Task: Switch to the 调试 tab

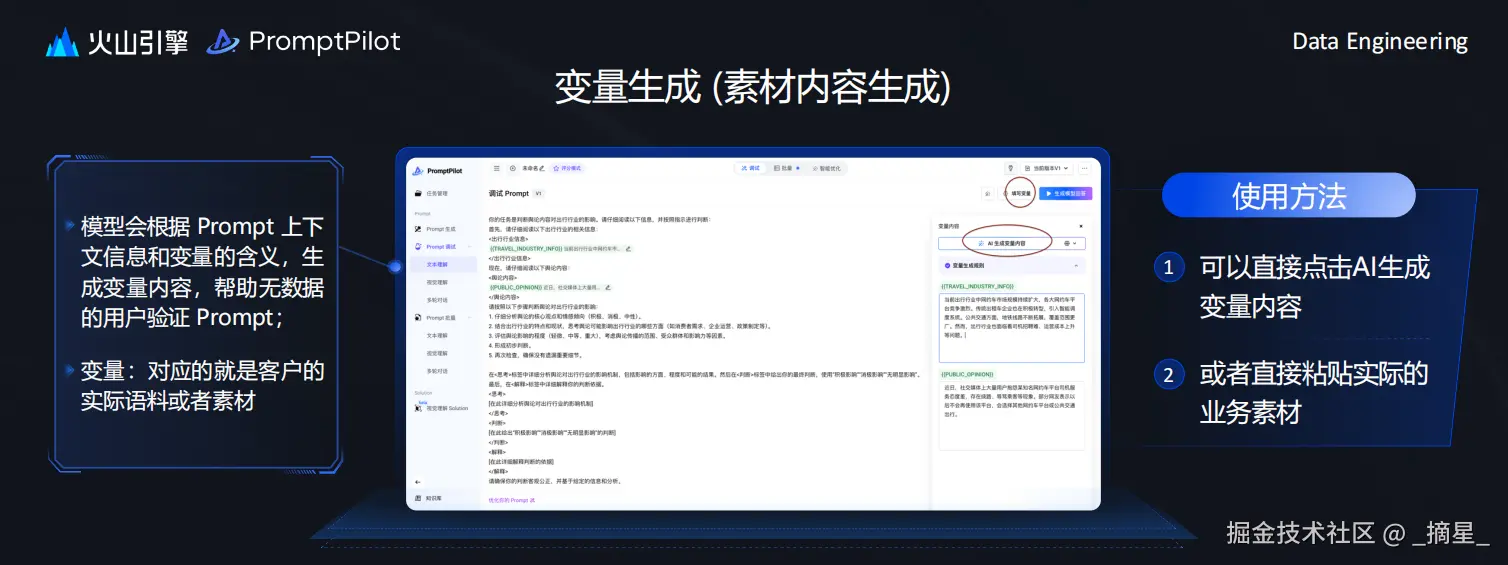Action: click(x=751, y=168)
